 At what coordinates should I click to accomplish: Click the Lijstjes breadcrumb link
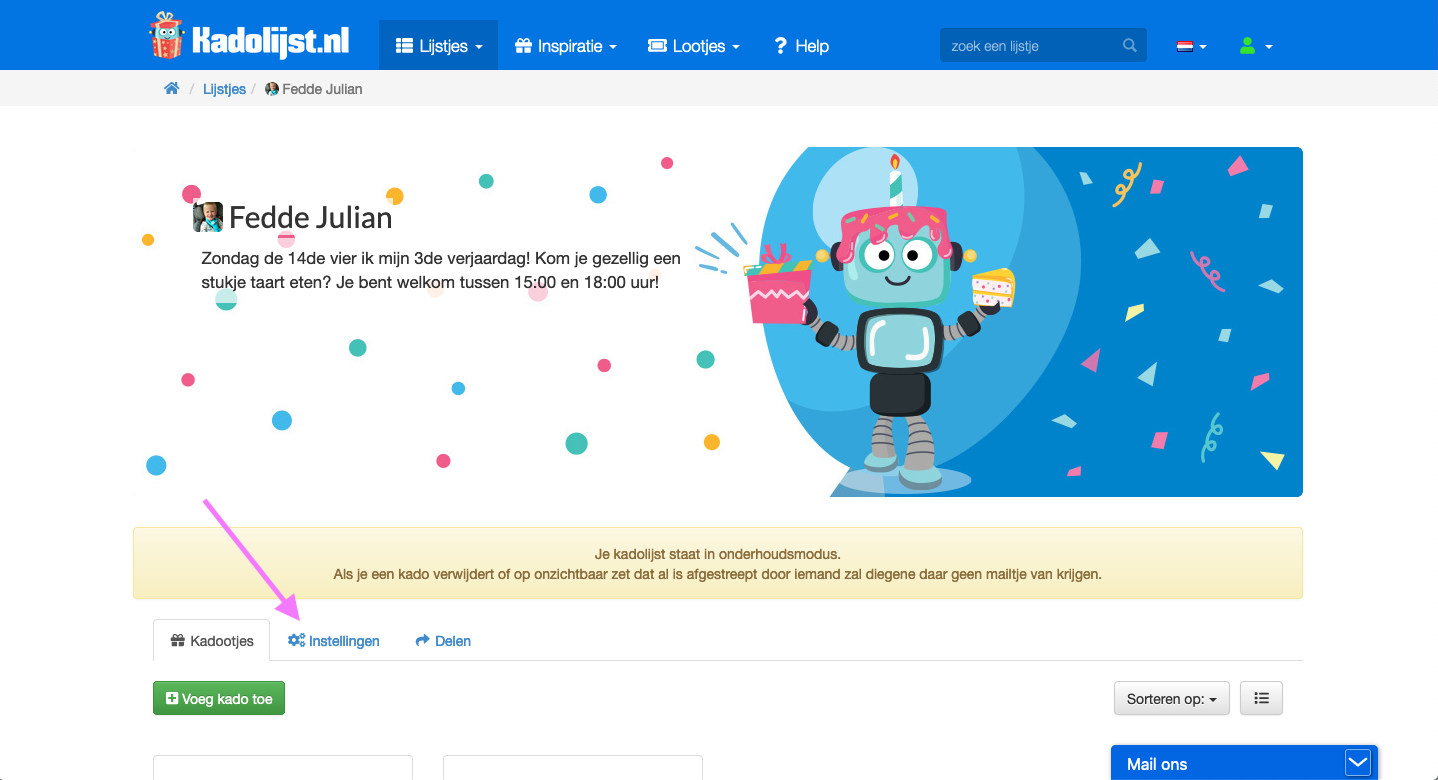224,89
